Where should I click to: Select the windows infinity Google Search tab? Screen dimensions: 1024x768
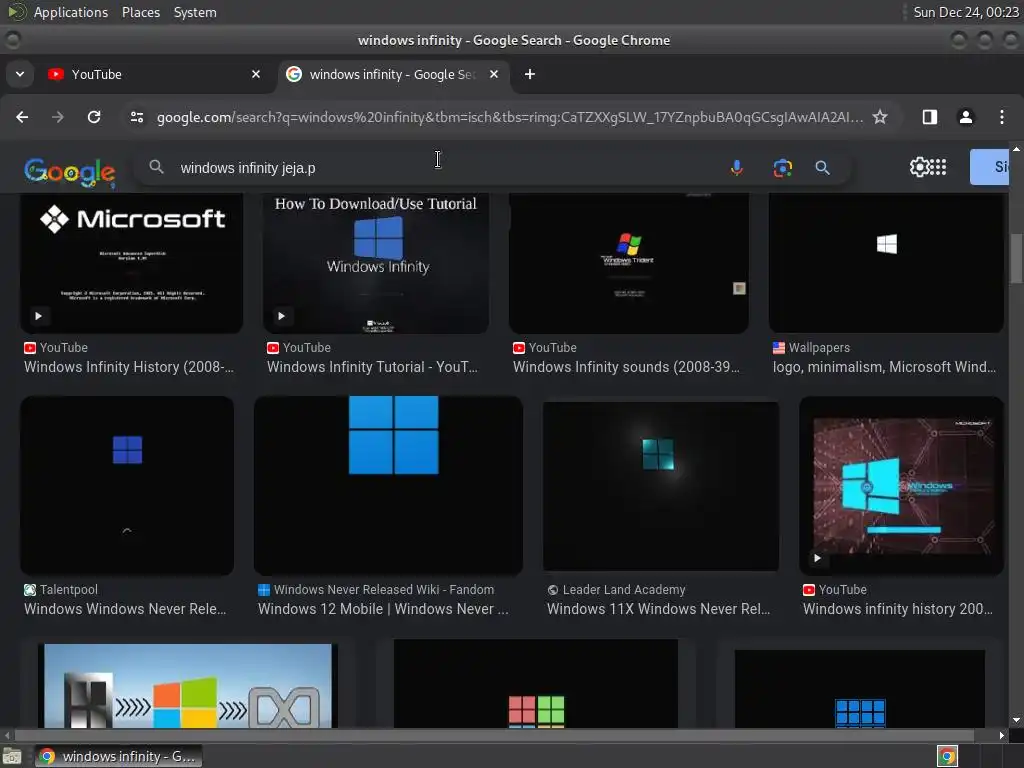(392, 74)
